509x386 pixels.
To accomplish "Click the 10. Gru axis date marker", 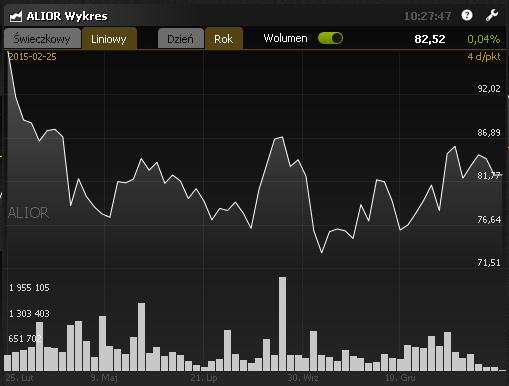I will click(400, 378).
